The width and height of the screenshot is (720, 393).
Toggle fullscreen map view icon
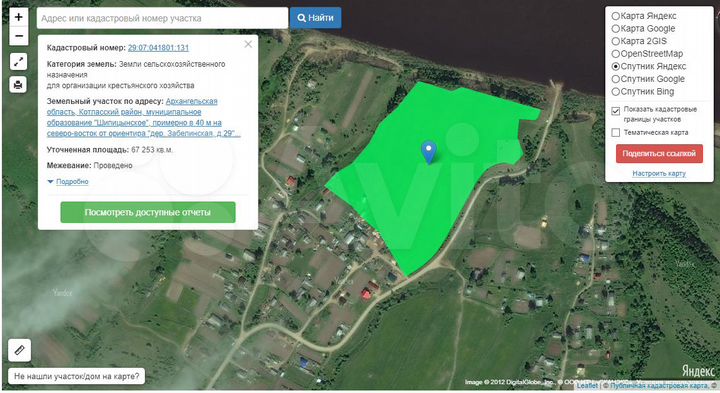(x=18, y=62)
